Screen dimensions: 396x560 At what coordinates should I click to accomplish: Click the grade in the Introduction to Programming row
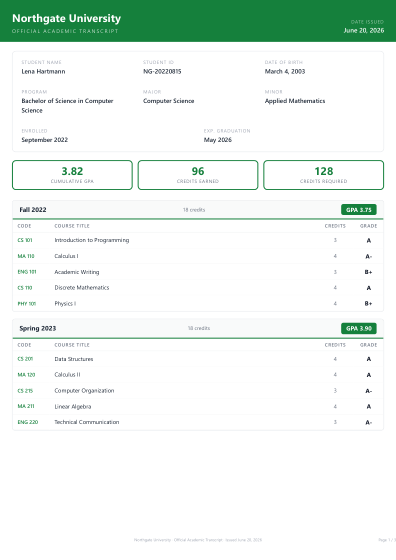point(369,241)
